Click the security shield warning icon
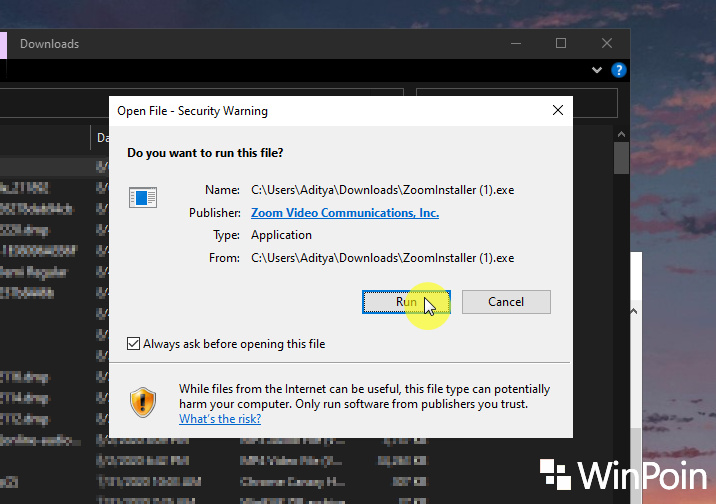 143,402
